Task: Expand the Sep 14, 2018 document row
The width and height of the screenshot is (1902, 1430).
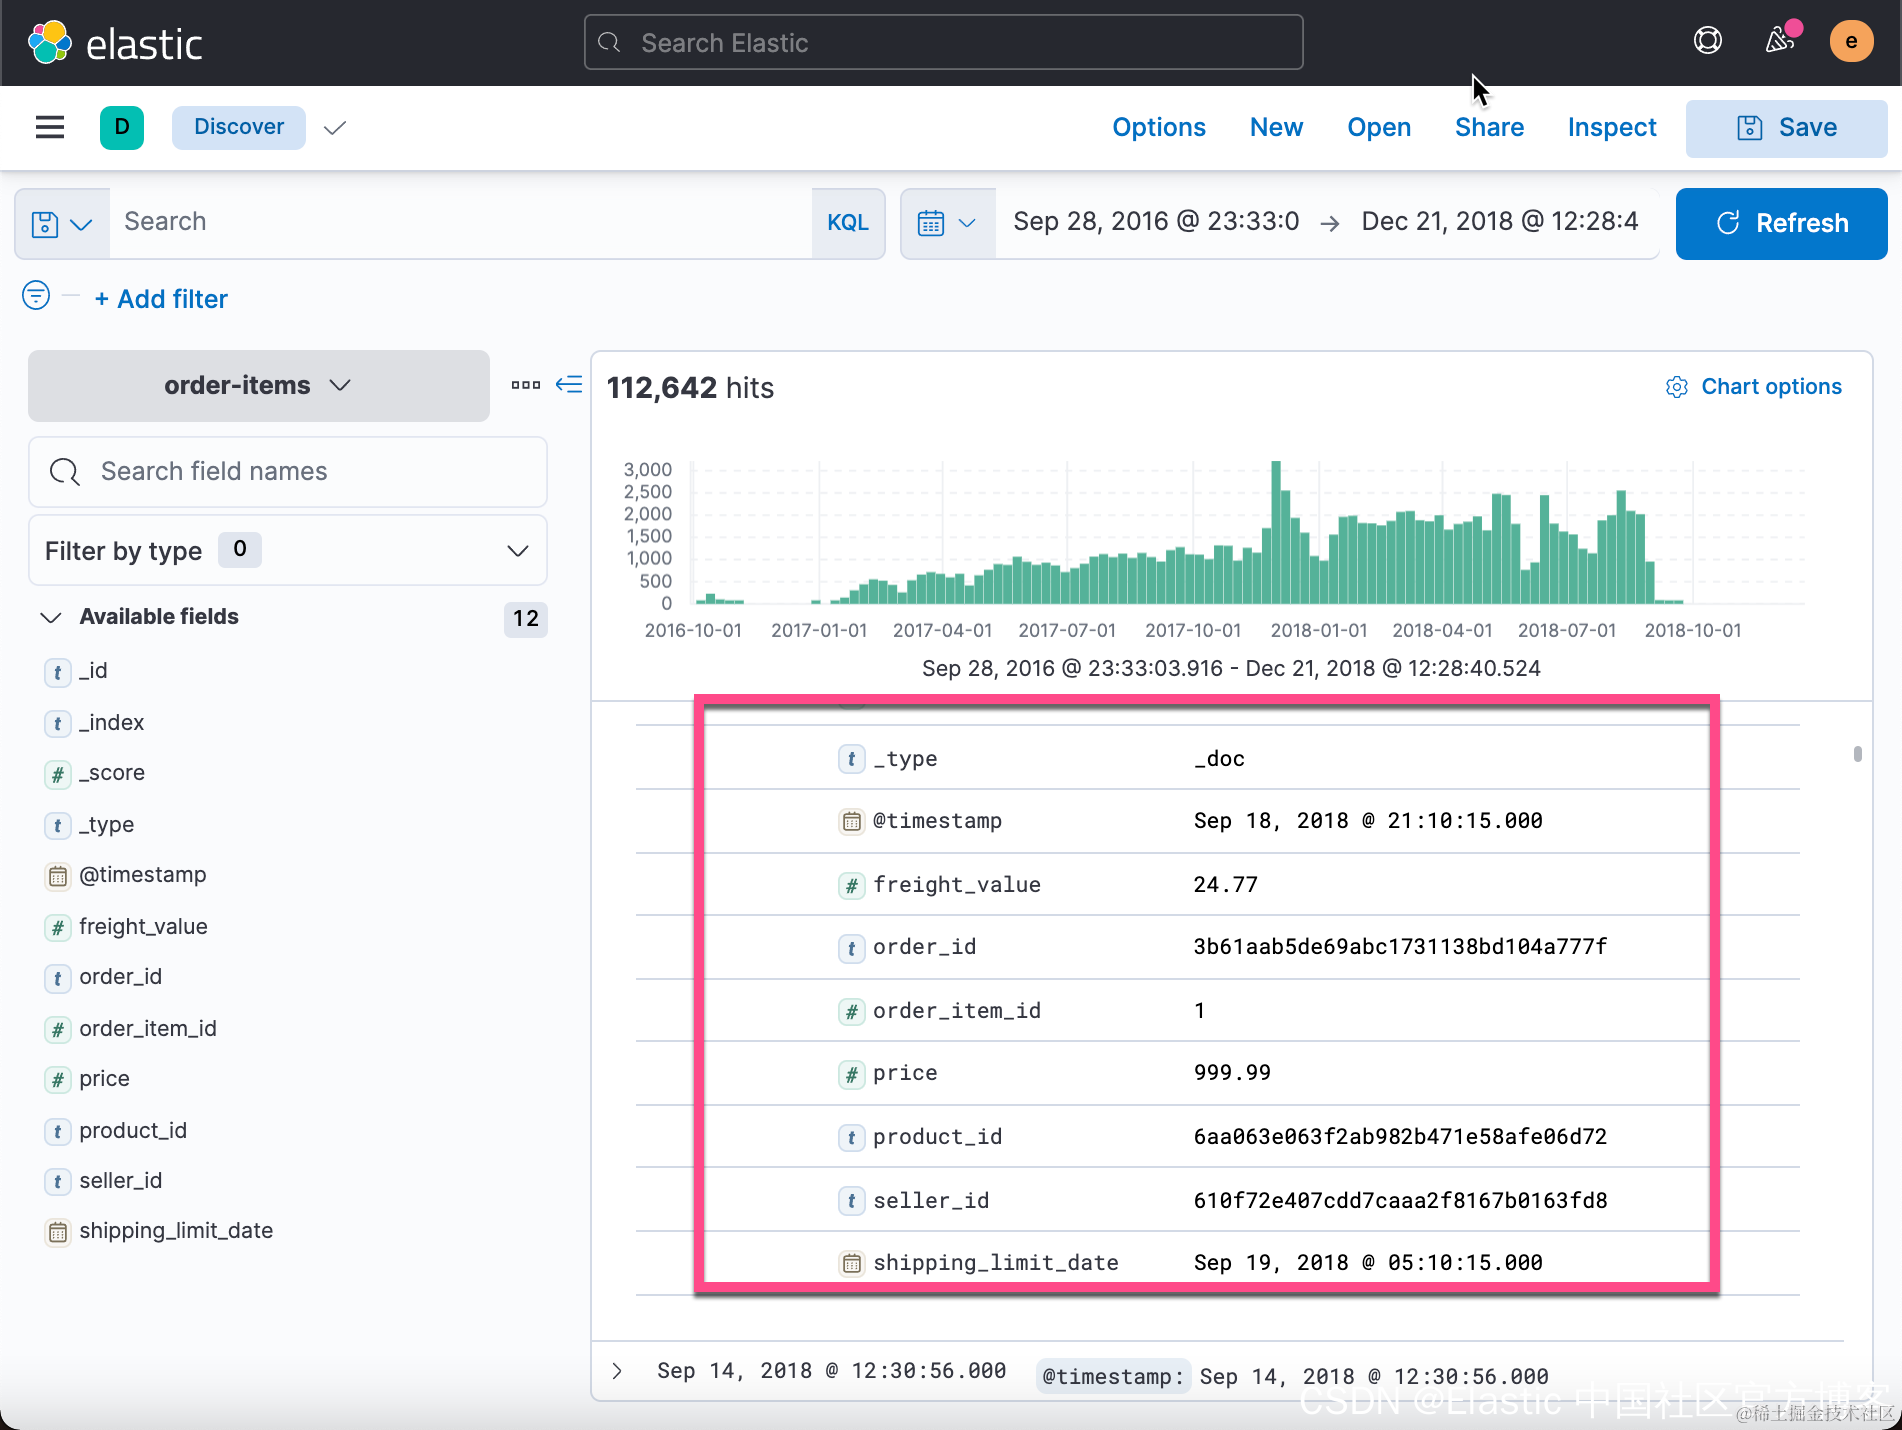Action: pyautogui.click(x=617, y=1370)
